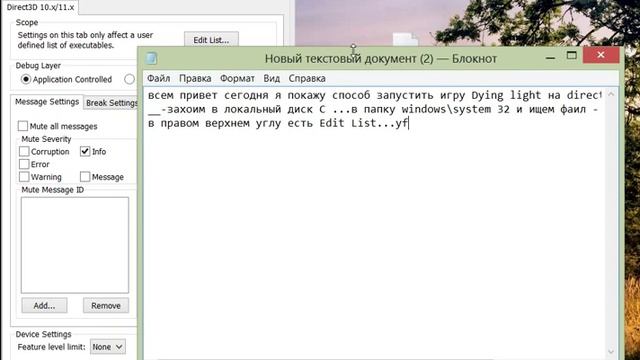Open the Feature level limit dropdown

[107, 347]
